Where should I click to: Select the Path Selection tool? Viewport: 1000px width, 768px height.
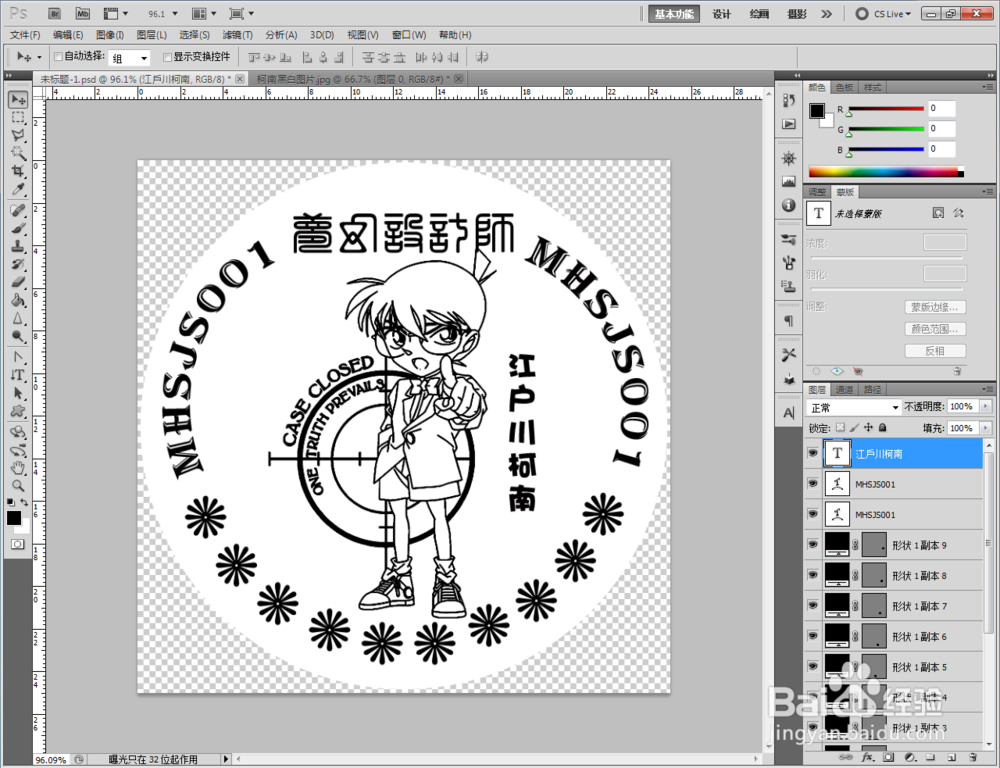point(18,393)
